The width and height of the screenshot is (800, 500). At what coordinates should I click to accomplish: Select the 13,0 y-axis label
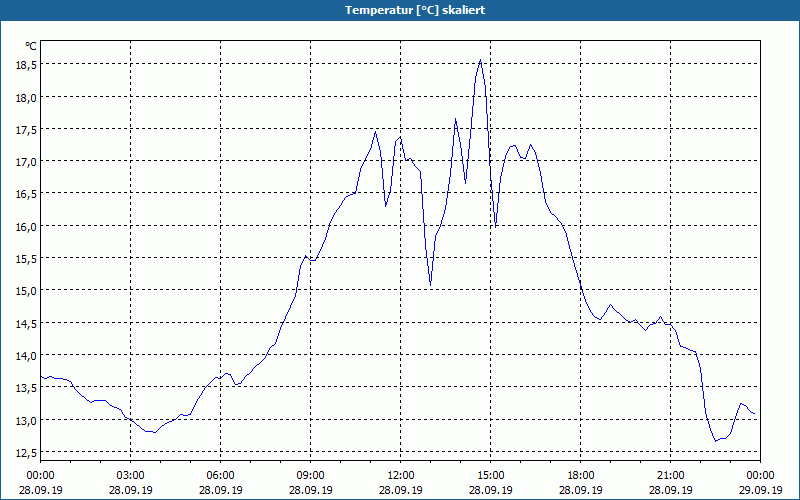point(26,420)
